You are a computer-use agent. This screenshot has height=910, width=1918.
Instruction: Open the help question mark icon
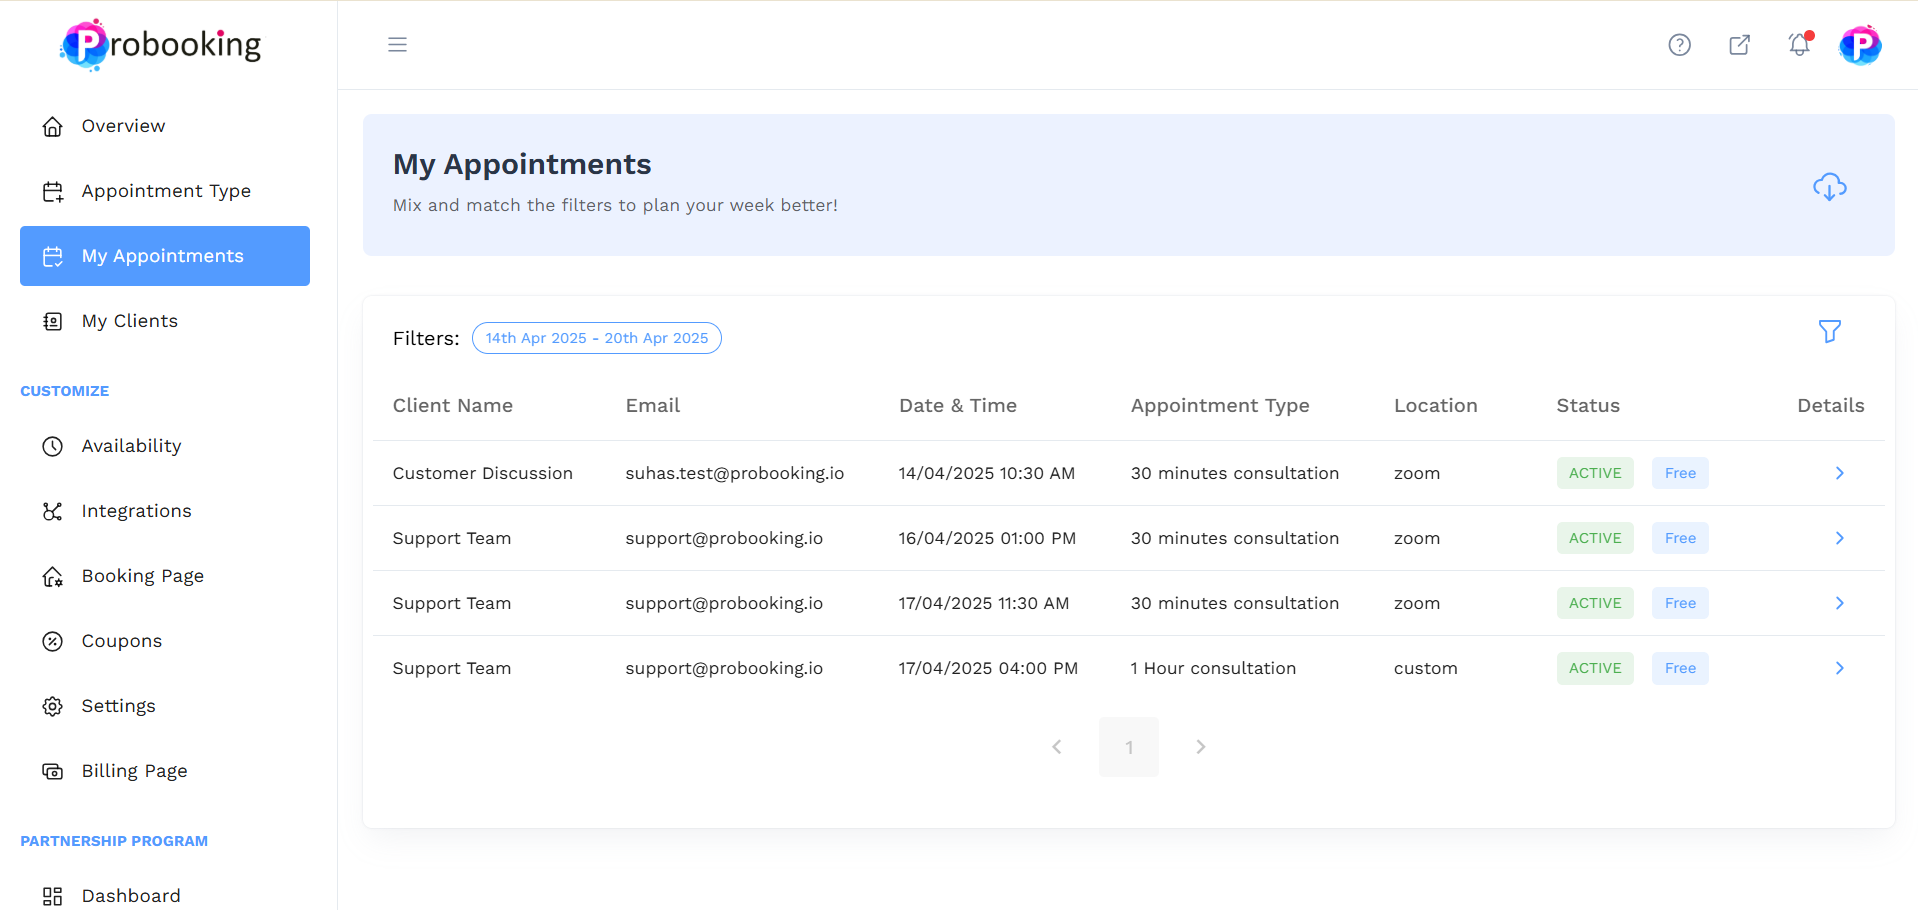(1679, 45)
